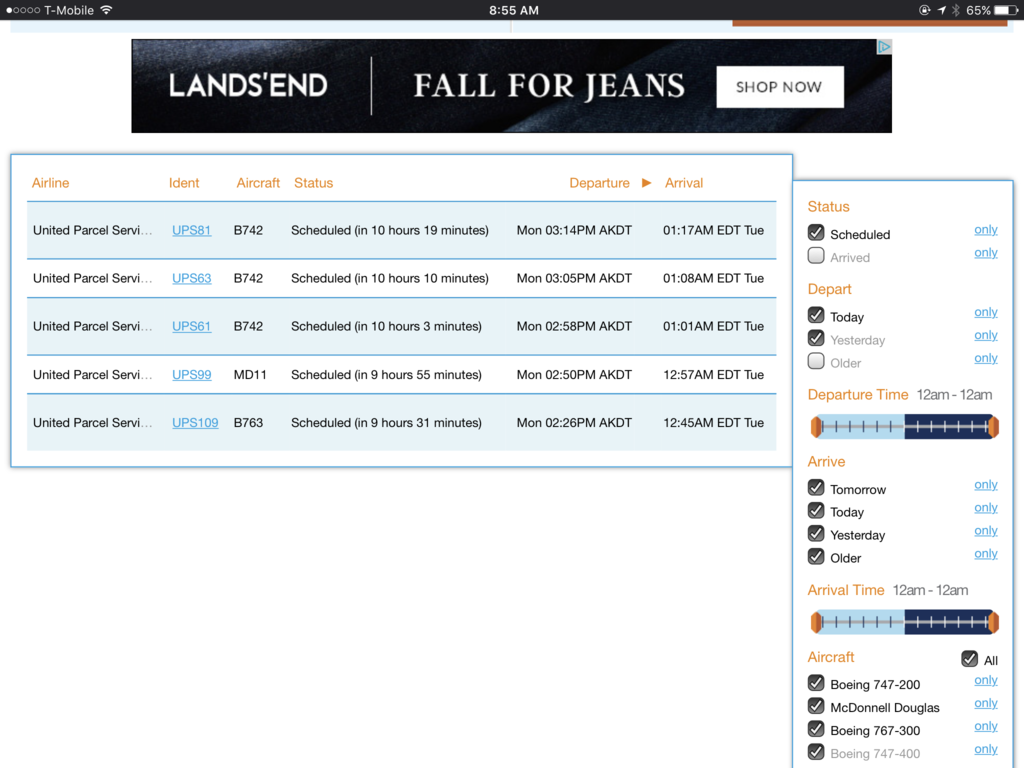The image size is (1024, 768).
Task: Sort the table by Ident column header
Action: click(184, 183)
